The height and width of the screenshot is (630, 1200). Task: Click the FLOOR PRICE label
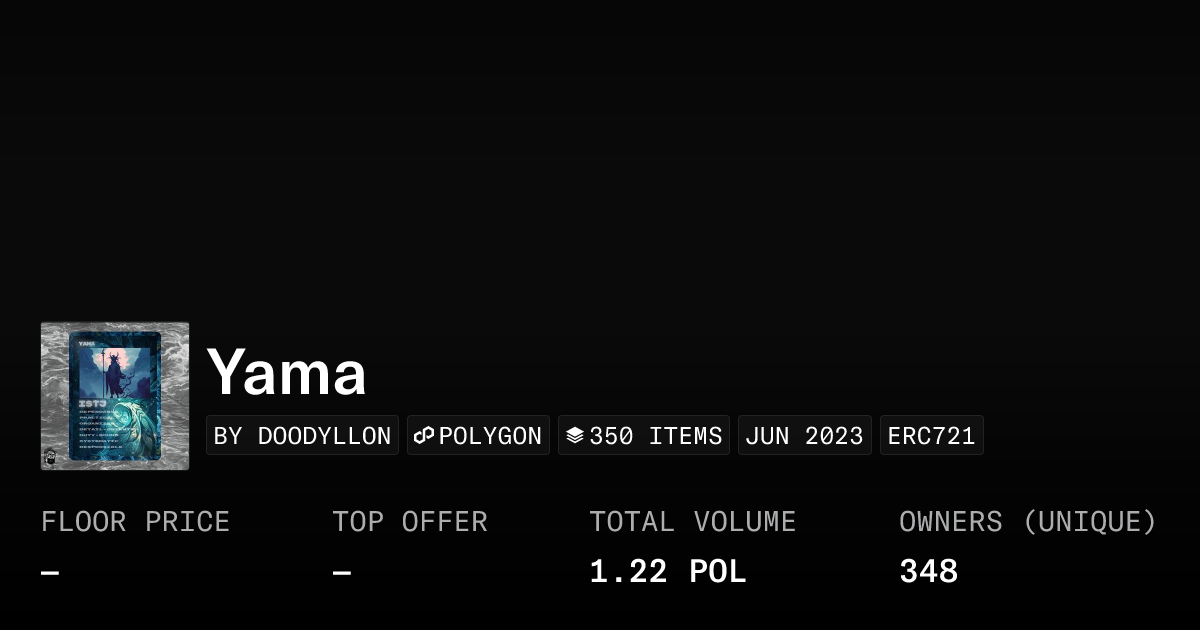135,522
